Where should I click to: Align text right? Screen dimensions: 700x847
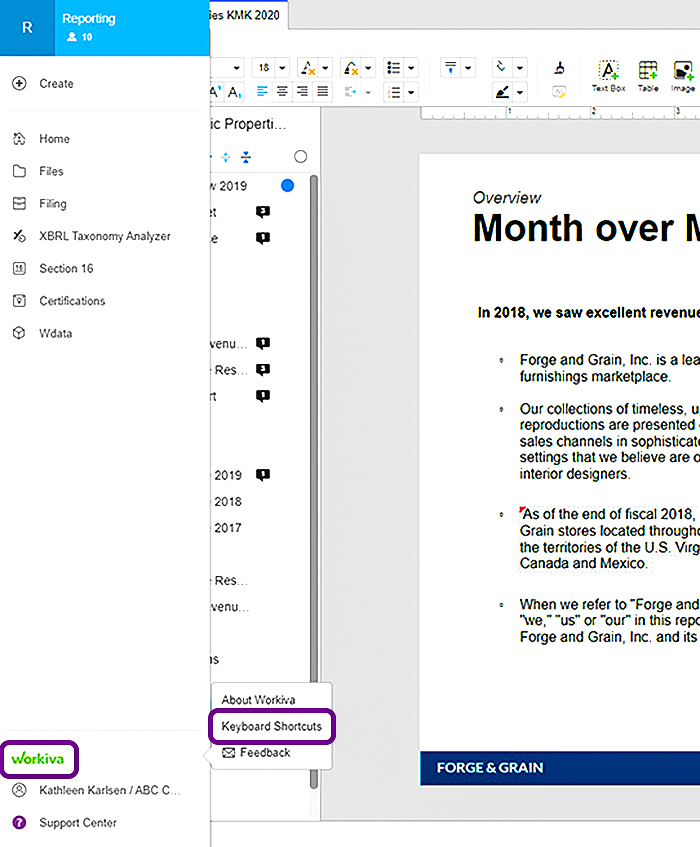(302, 91)
